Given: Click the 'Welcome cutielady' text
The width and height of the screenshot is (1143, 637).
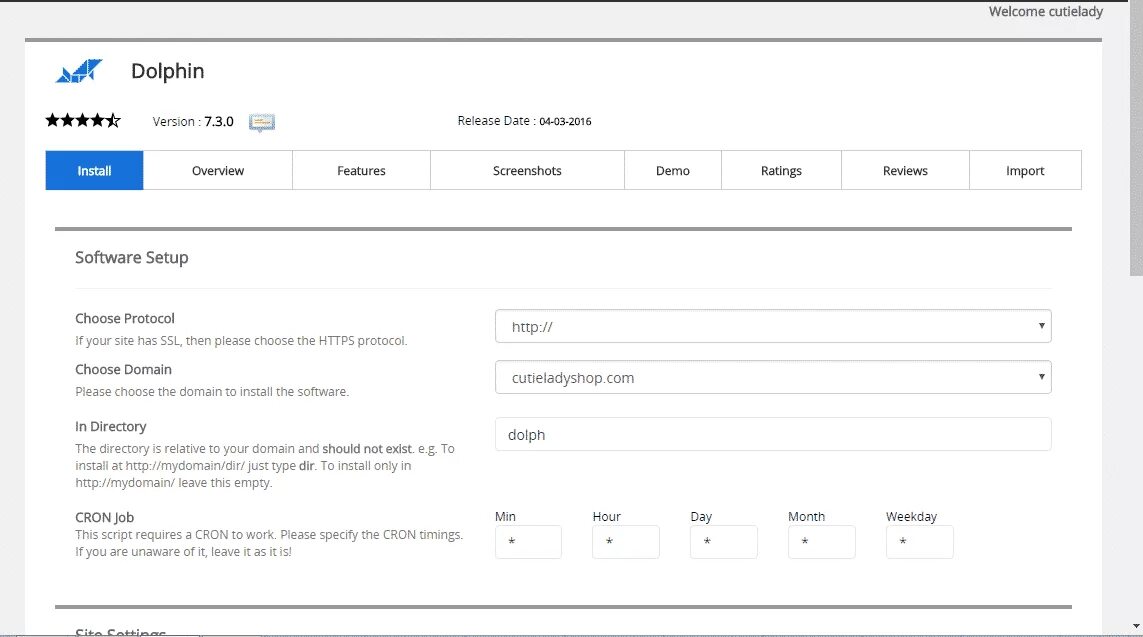Looking at the screenshot, I should tap(1045, 12).
